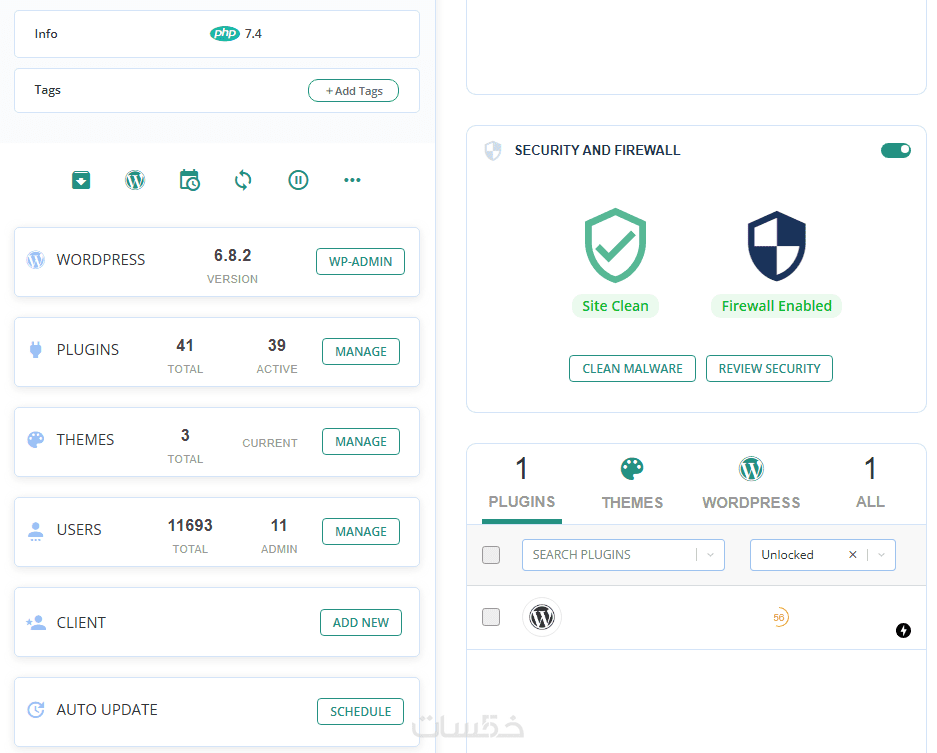
Task: Click the WordPress logo in the version card
Action: coord(36,259)
